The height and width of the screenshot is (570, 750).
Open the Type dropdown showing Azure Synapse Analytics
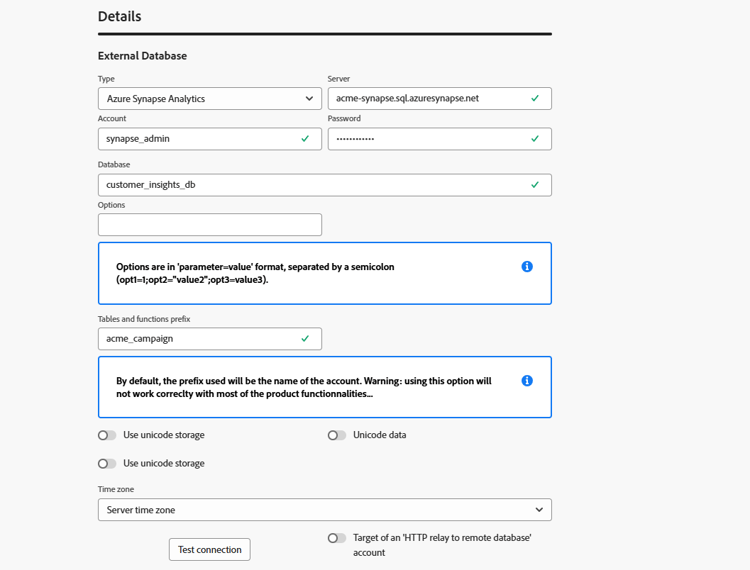[210, 99]
